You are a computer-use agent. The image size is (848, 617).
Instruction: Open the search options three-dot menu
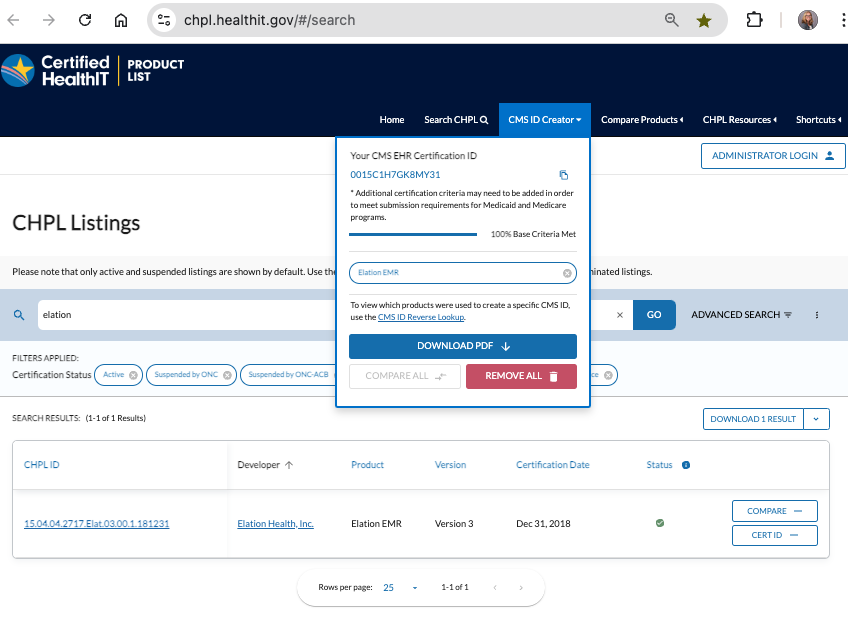pos(817,315)
